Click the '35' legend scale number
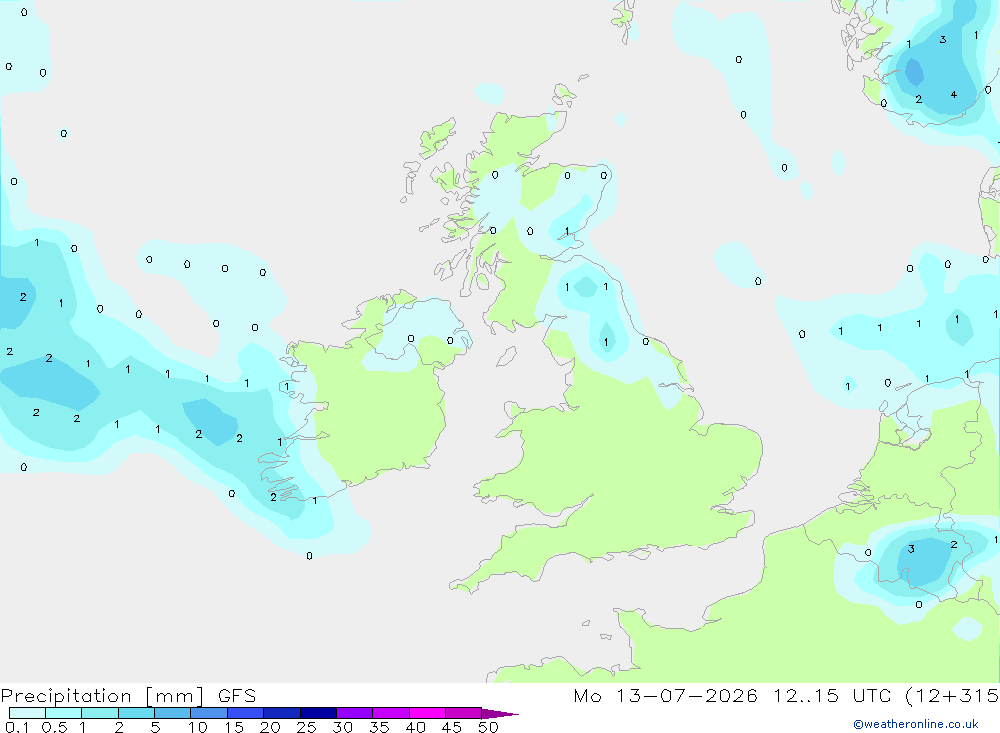This screenshot has width=1000, height=733. click(379, 727)
